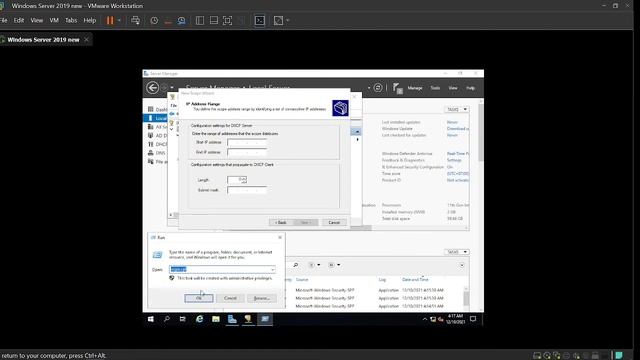This screenshot has width=640, height=360.
Task: Toggle the thumbnail bar icon in VMware toolbar
Action: (x=213, y=20)
